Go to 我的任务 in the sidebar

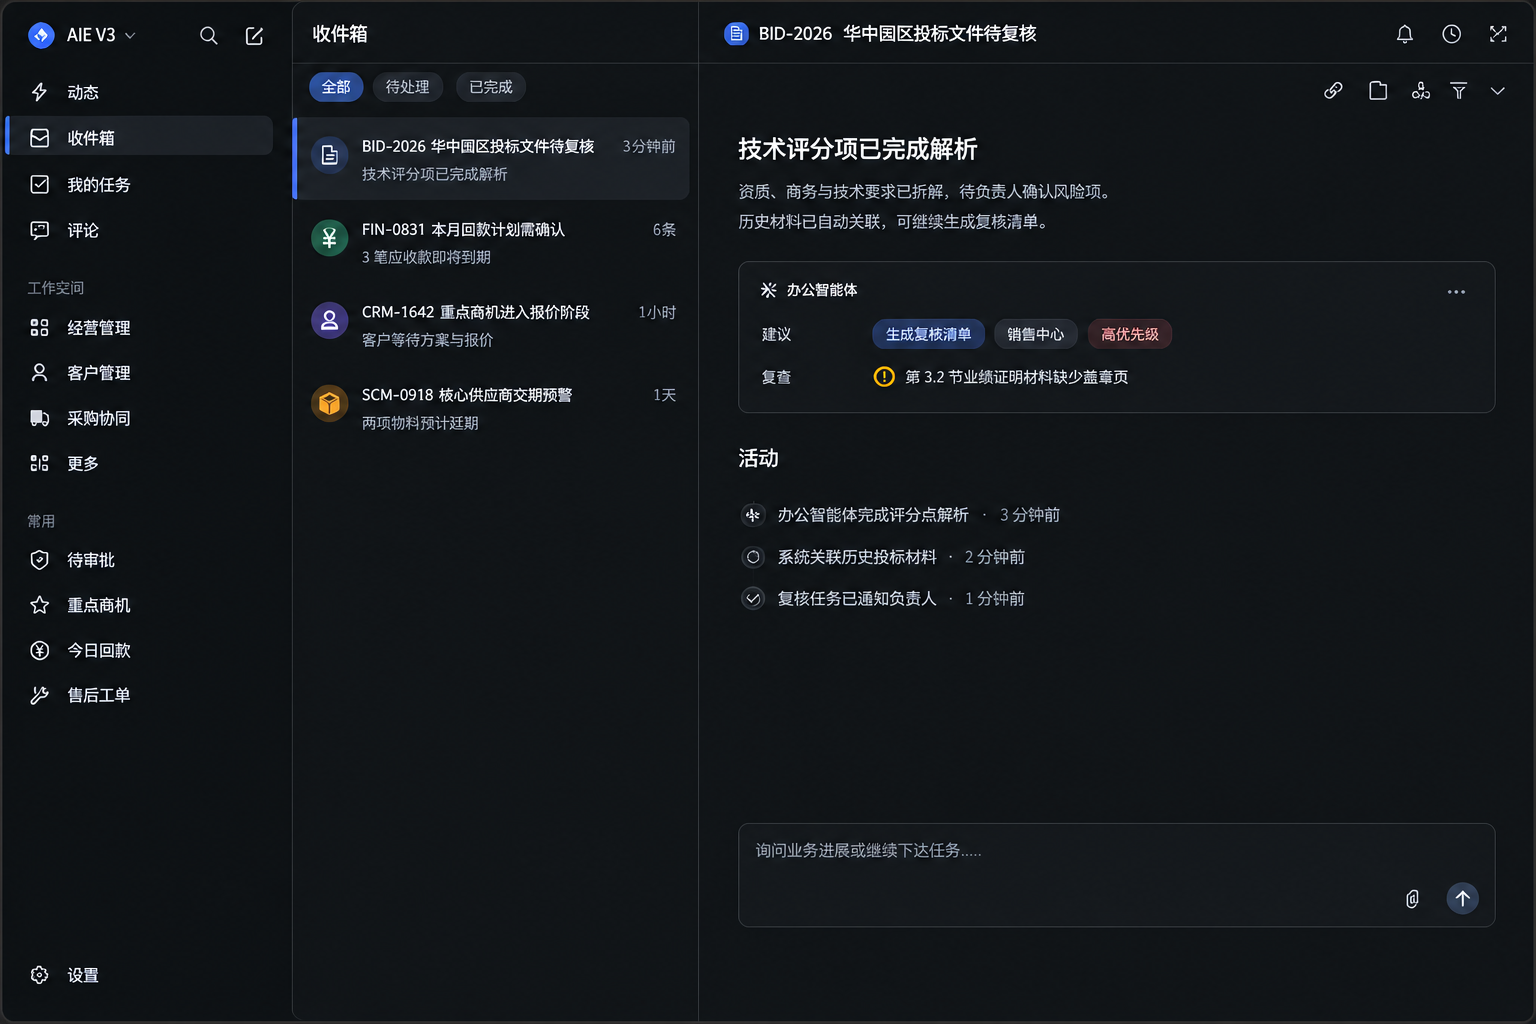[139, 184]
